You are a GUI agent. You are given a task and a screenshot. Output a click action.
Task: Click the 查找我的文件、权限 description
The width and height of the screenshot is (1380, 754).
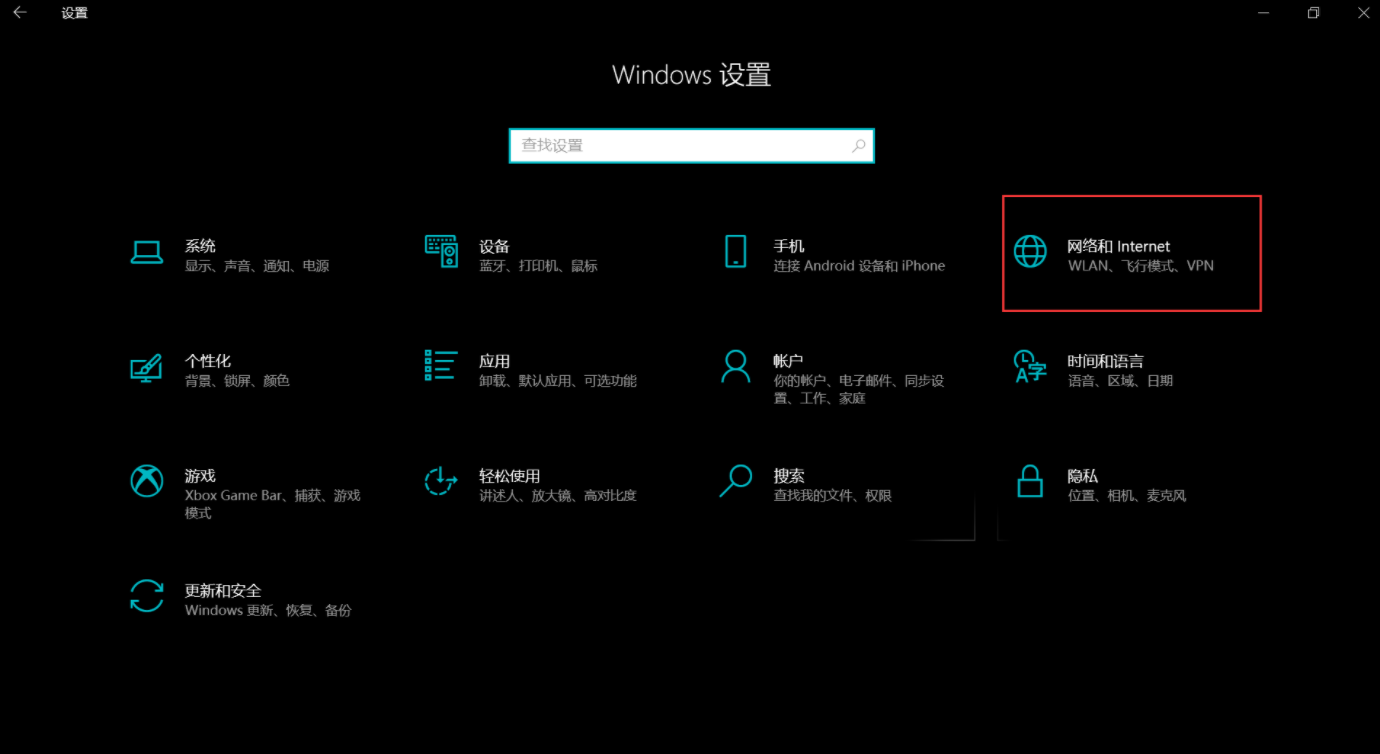pos(832,496)
